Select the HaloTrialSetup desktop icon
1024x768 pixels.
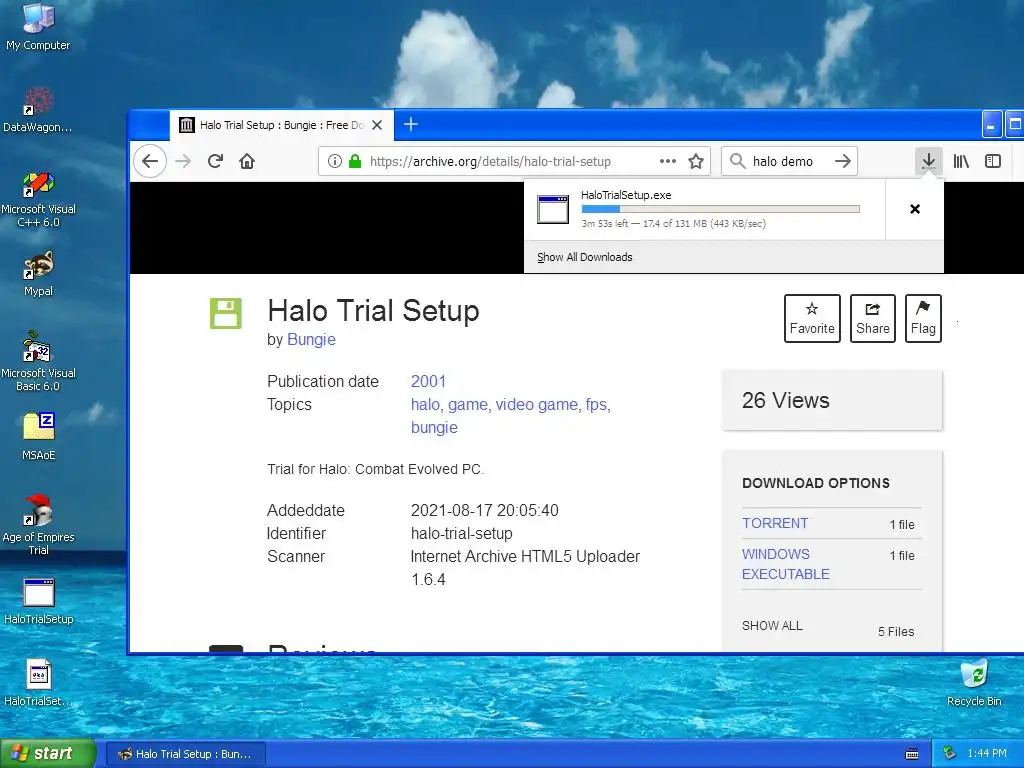click(38, 601)
